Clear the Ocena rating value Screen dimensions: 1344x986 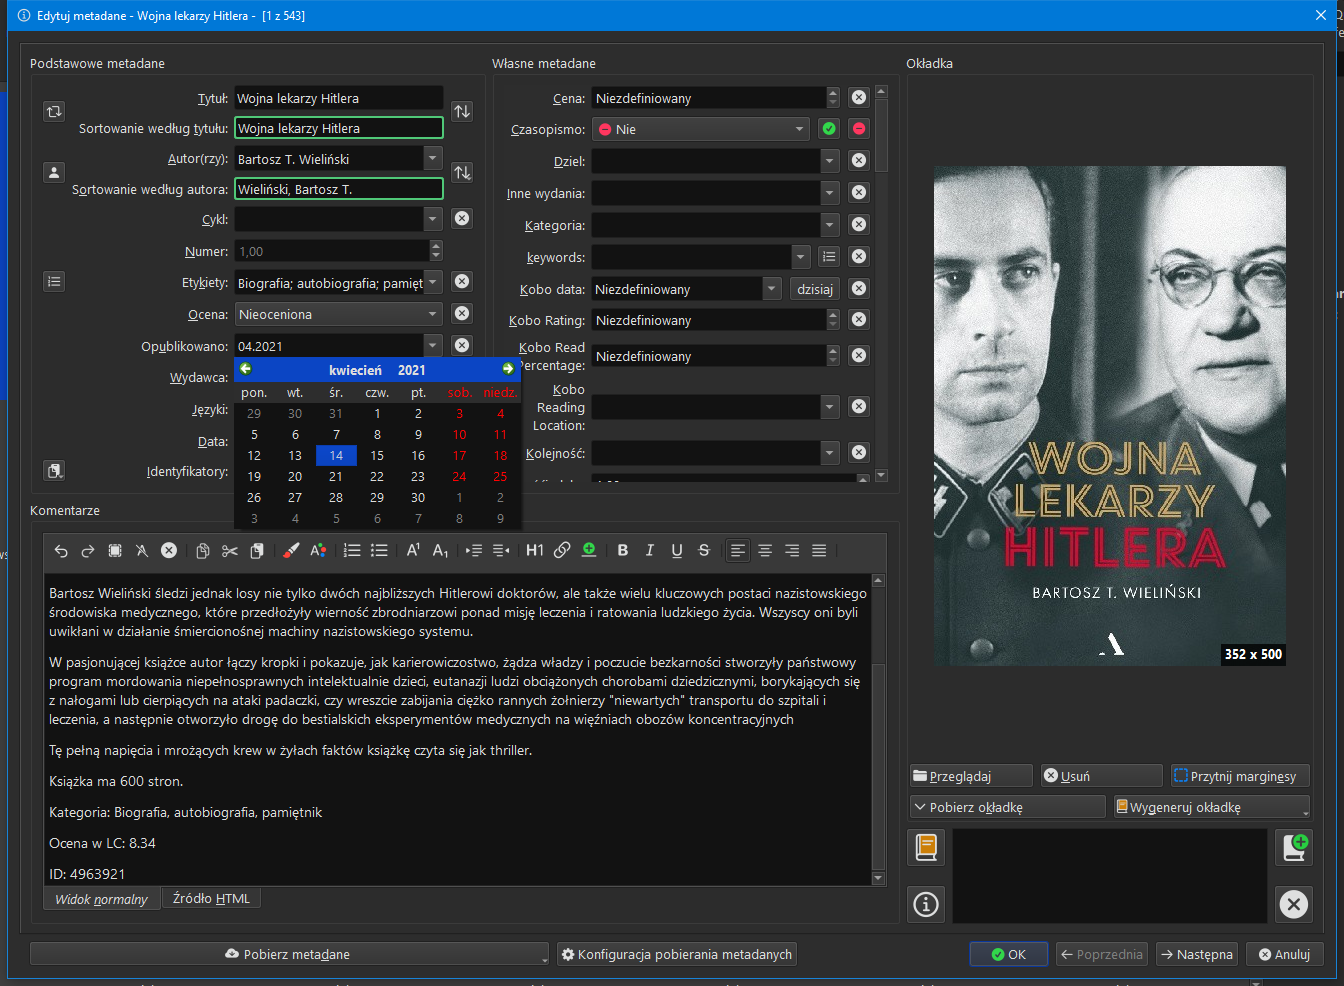[462, 314]
